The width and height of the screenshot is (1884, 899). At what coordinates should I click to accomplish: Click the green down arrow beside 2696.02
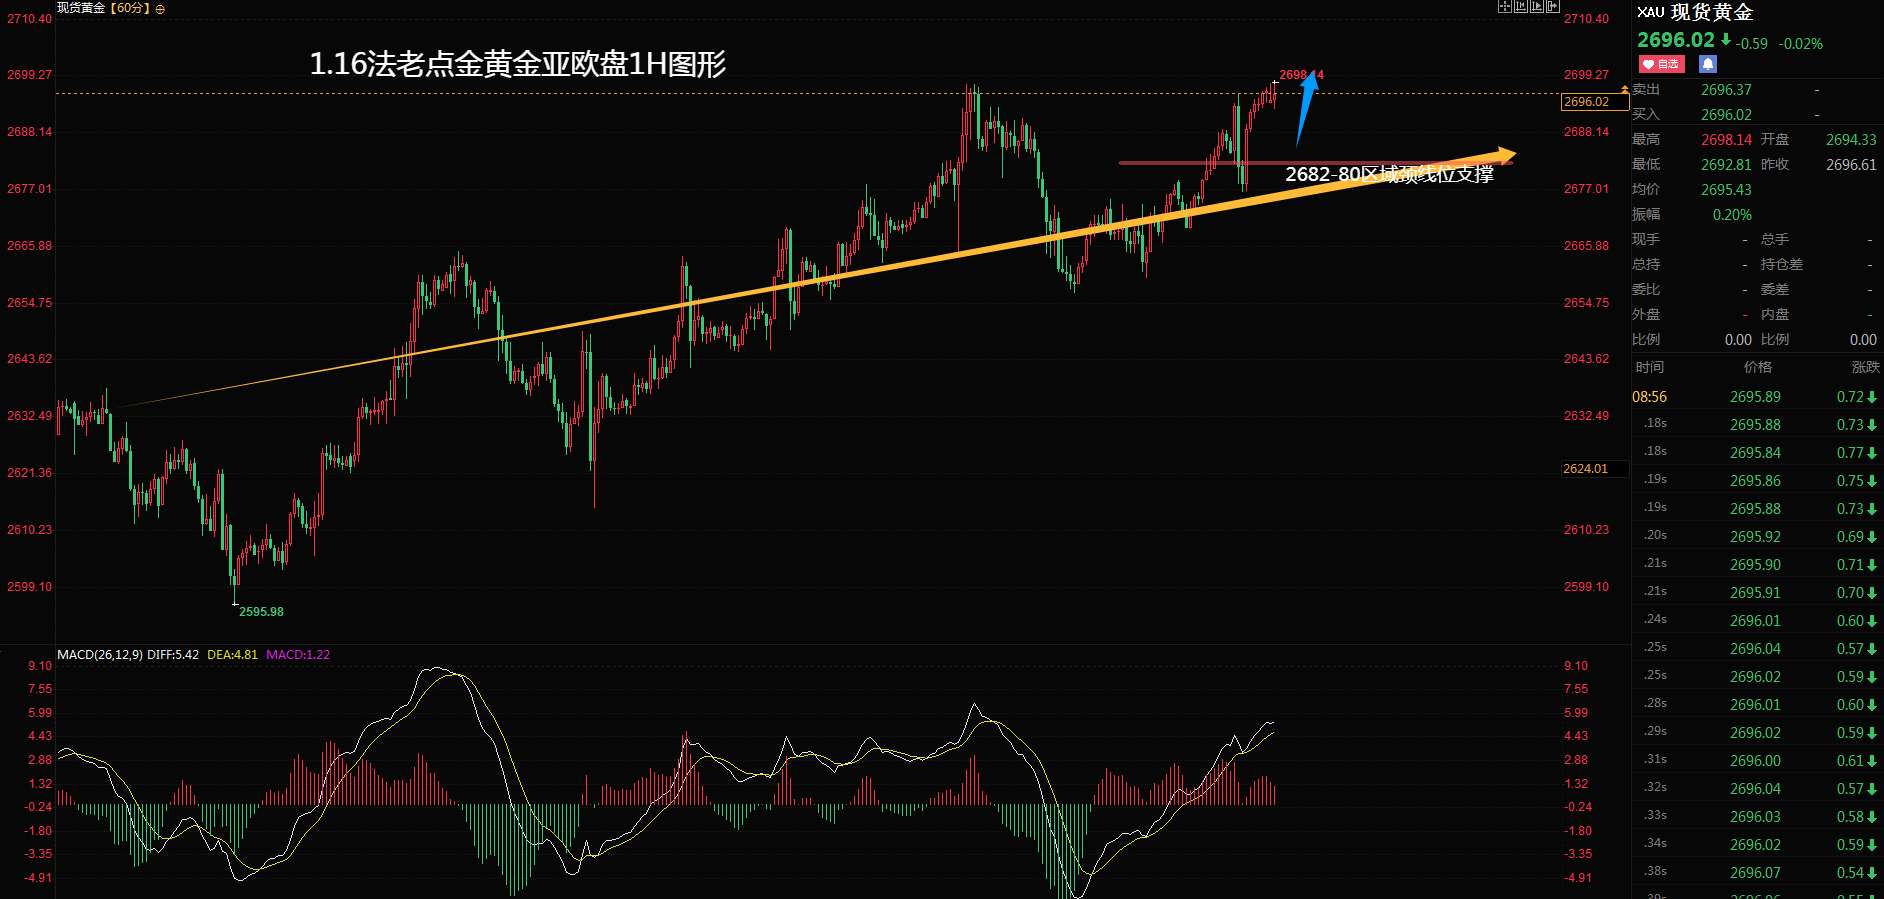click(x=1726, y=40)
